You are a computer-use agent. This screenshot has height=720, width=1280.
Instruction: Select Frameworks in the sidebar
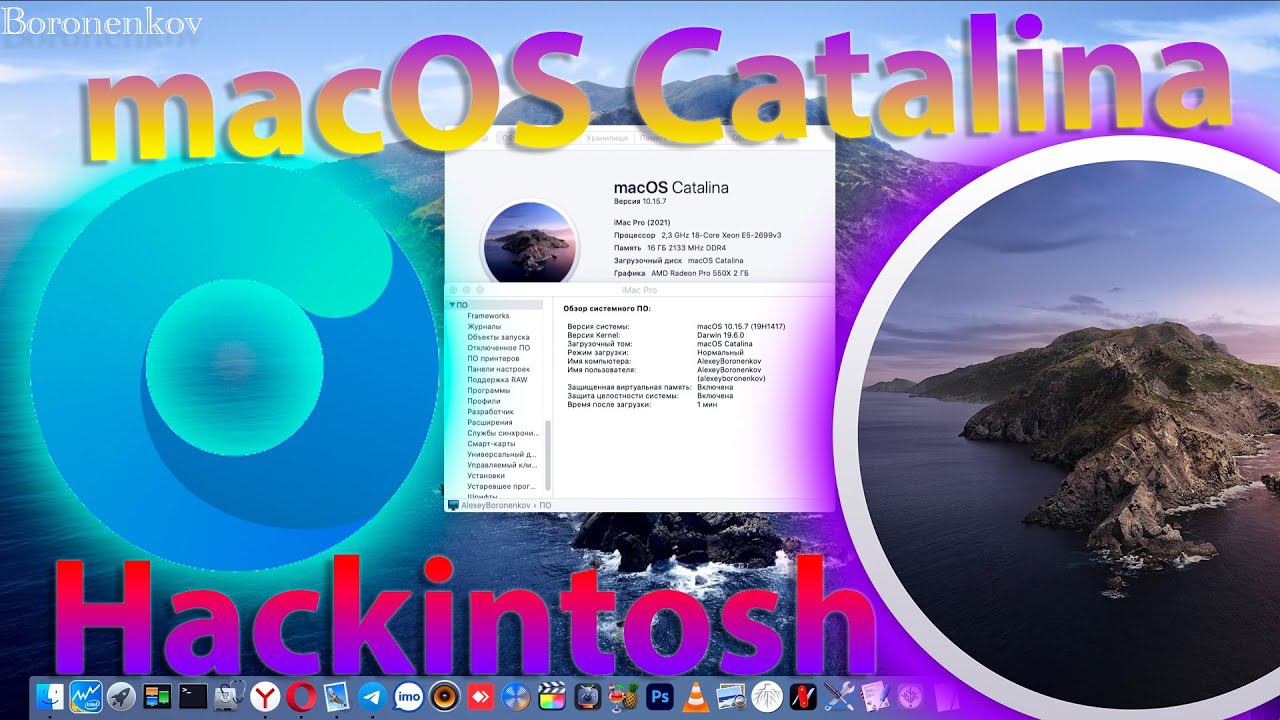coord(488,316)
